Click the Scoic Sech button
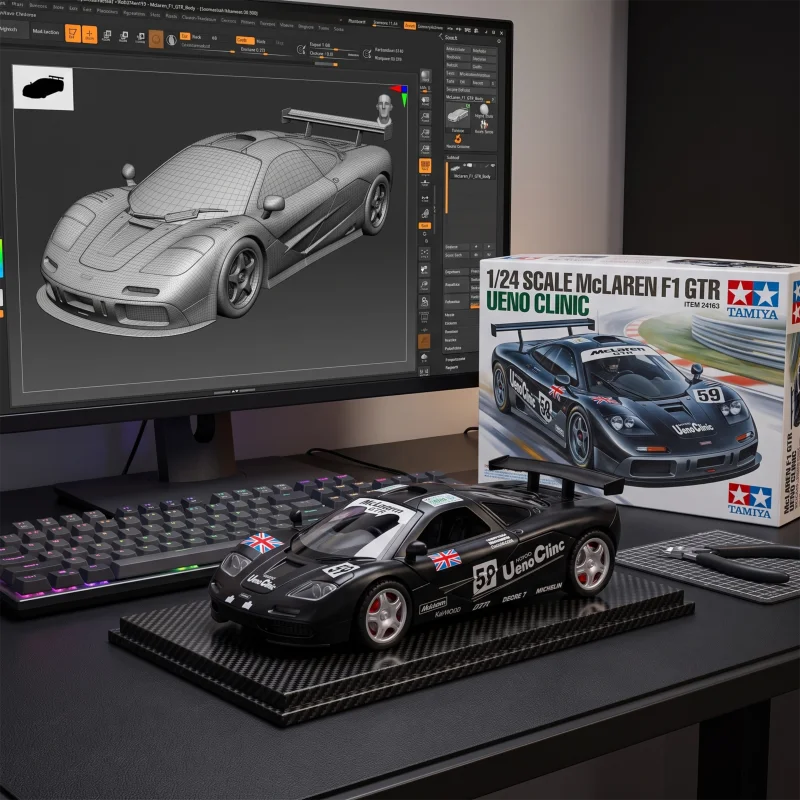The width and height of the screenshot is (800, 800). coord(457,255)
